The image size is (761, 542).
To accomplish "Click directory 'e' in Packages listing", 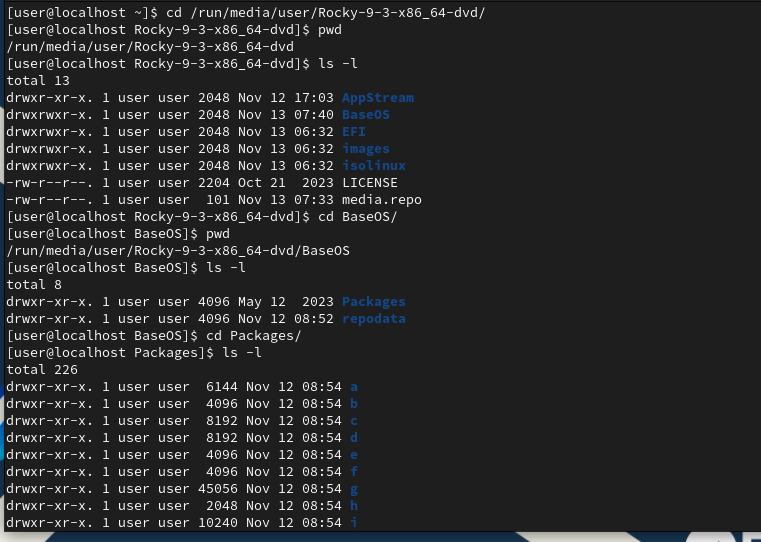I will pyautogui.click(x=354, y=455).
